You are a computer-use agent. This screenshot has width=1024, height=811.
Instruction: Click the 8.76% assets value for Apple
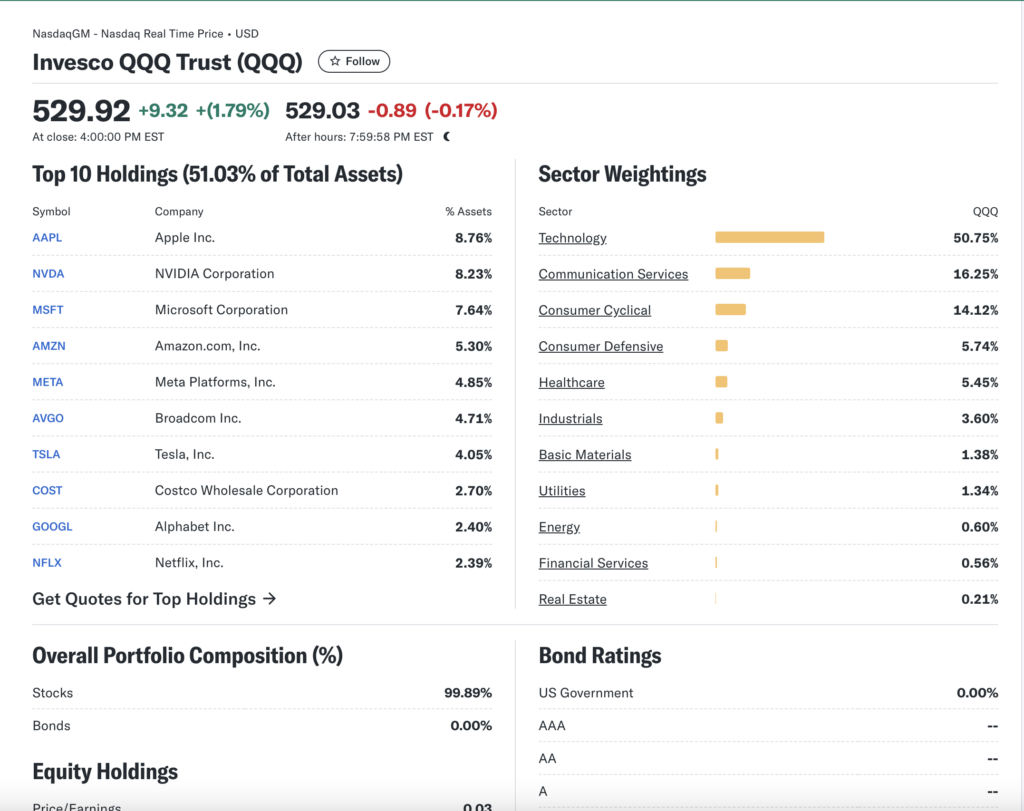coord(473,238)
